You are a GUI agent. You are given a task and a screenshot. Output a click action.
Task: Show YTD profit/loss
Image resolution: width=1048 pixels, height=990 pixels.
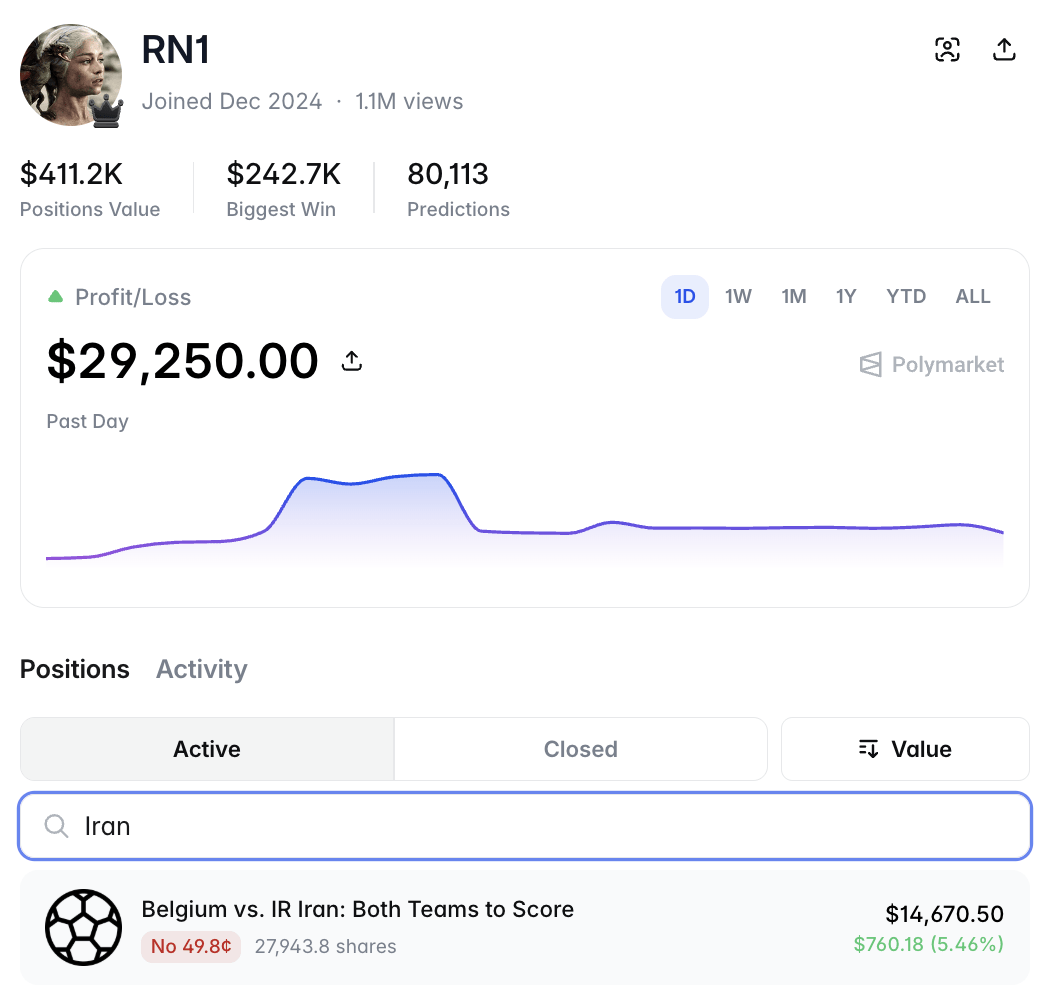pos(906,296)
